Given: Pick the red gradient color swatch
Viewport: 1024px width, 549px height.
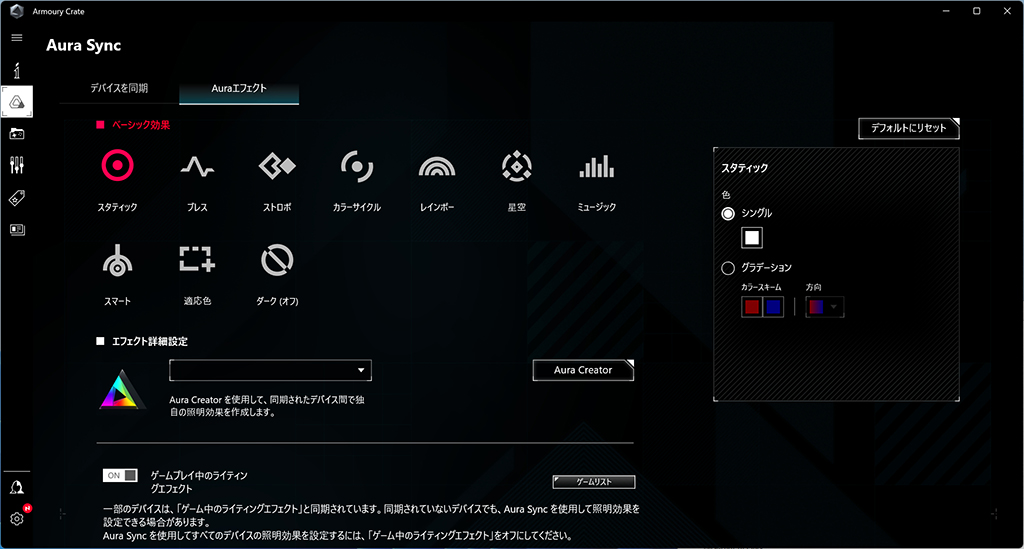Looking at the screenshot, I should (x=752, y=307).
